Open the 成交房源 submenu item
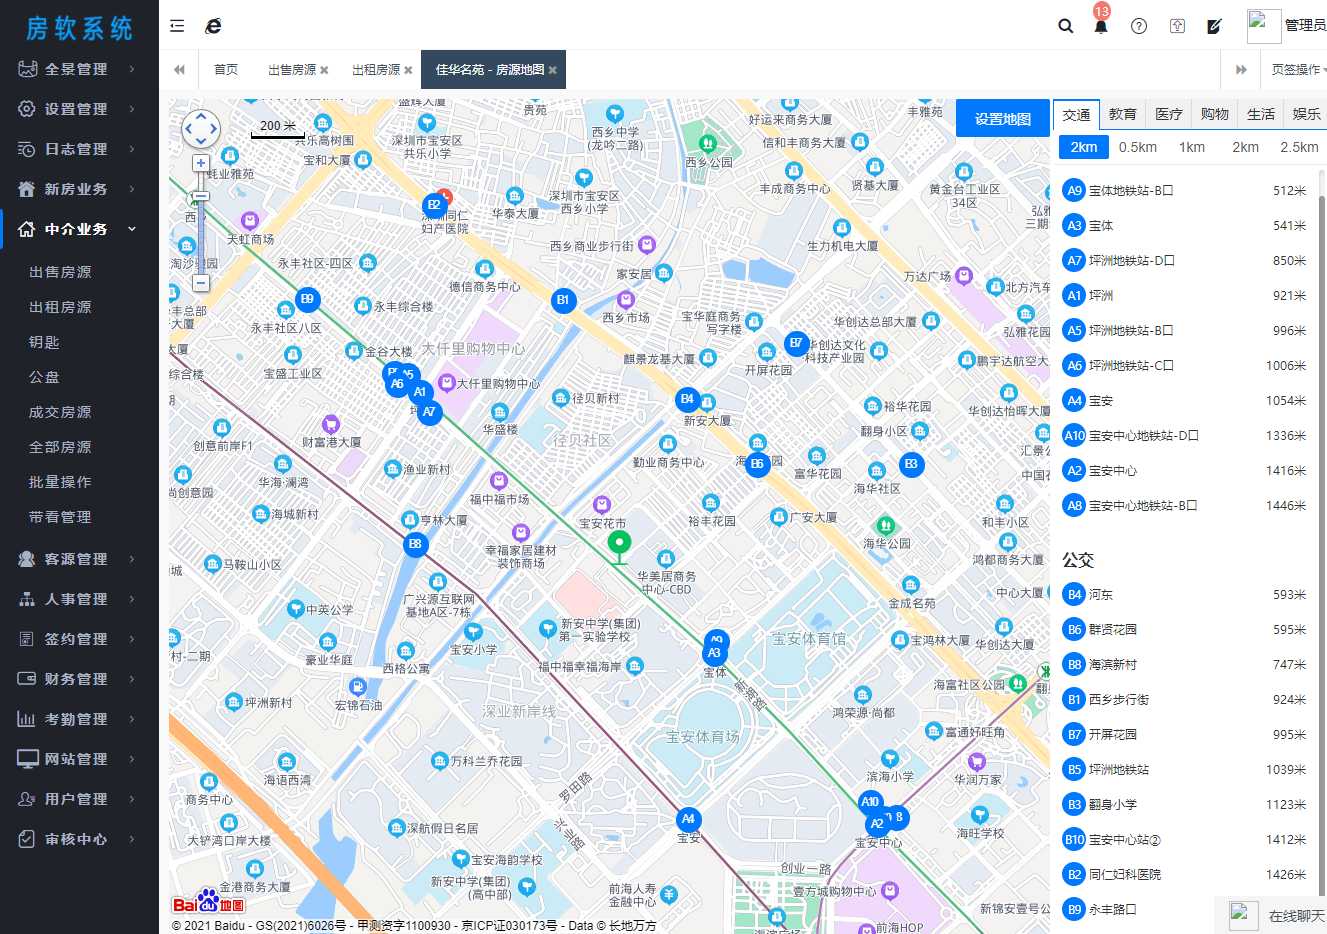The image size is (1327, 934). click(60, 412)
